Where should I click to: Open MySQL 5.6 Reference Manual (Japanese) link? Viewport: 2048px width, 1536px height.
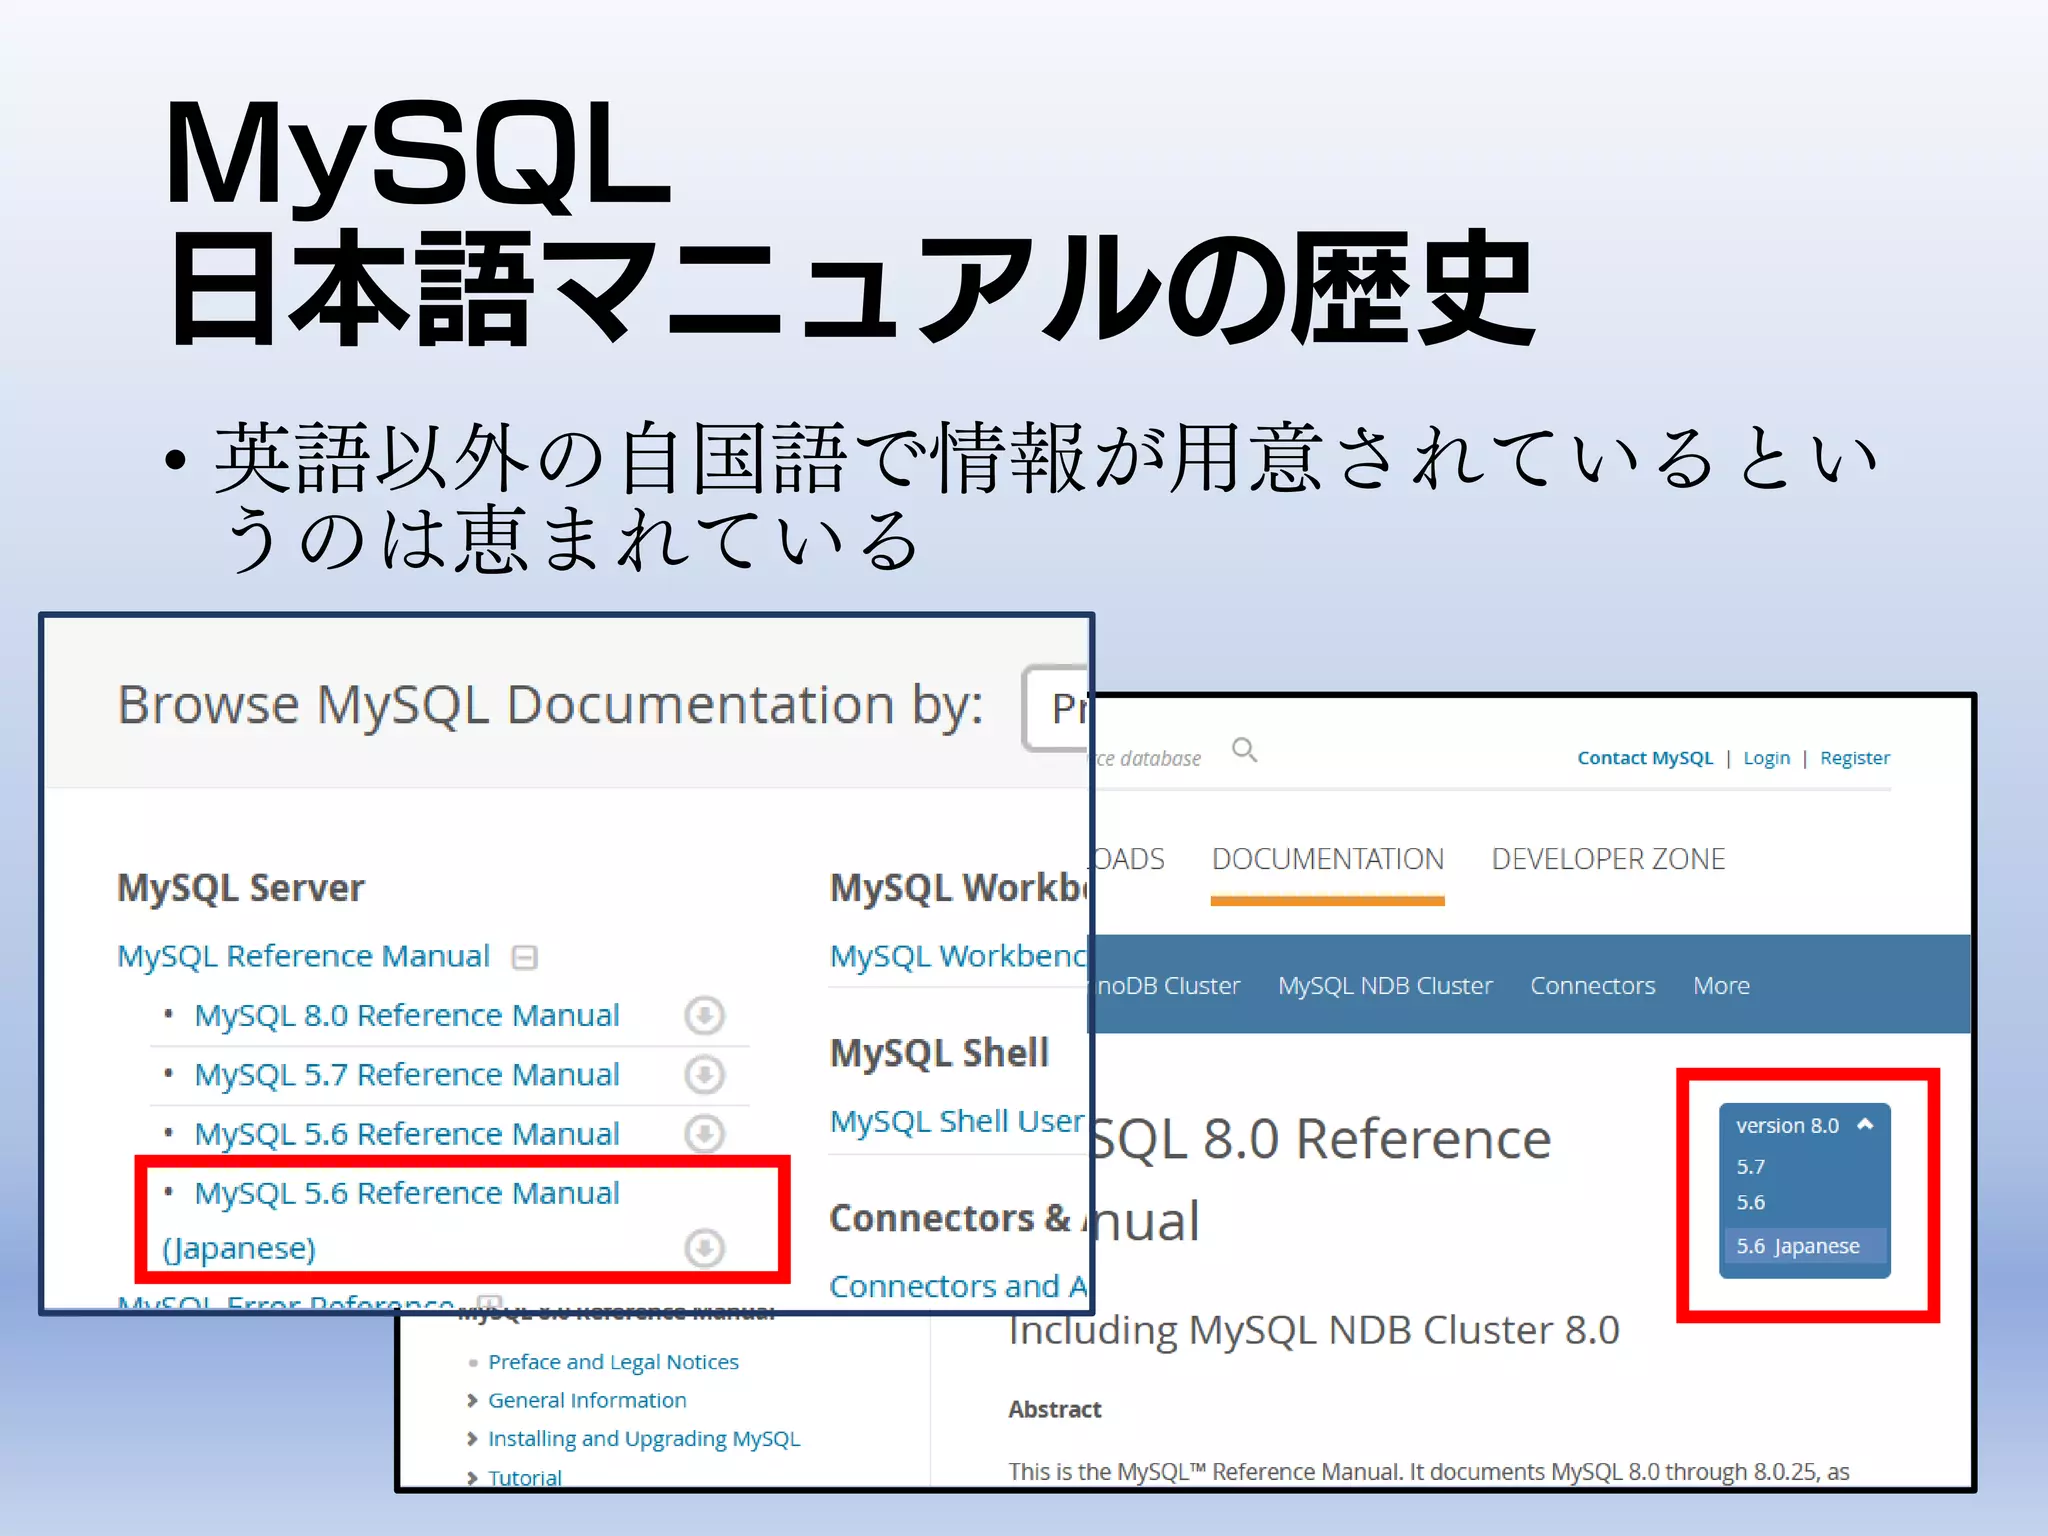coord(391,1220)
